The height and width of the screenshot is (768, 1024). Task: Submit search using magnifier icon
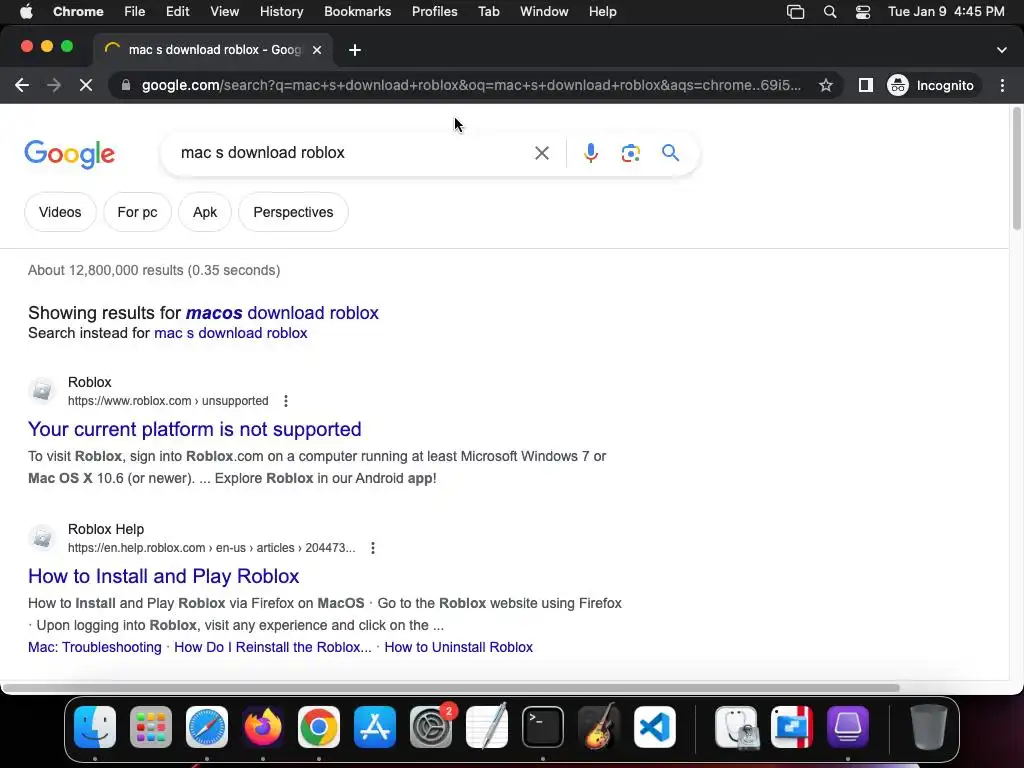coord(670,153)
